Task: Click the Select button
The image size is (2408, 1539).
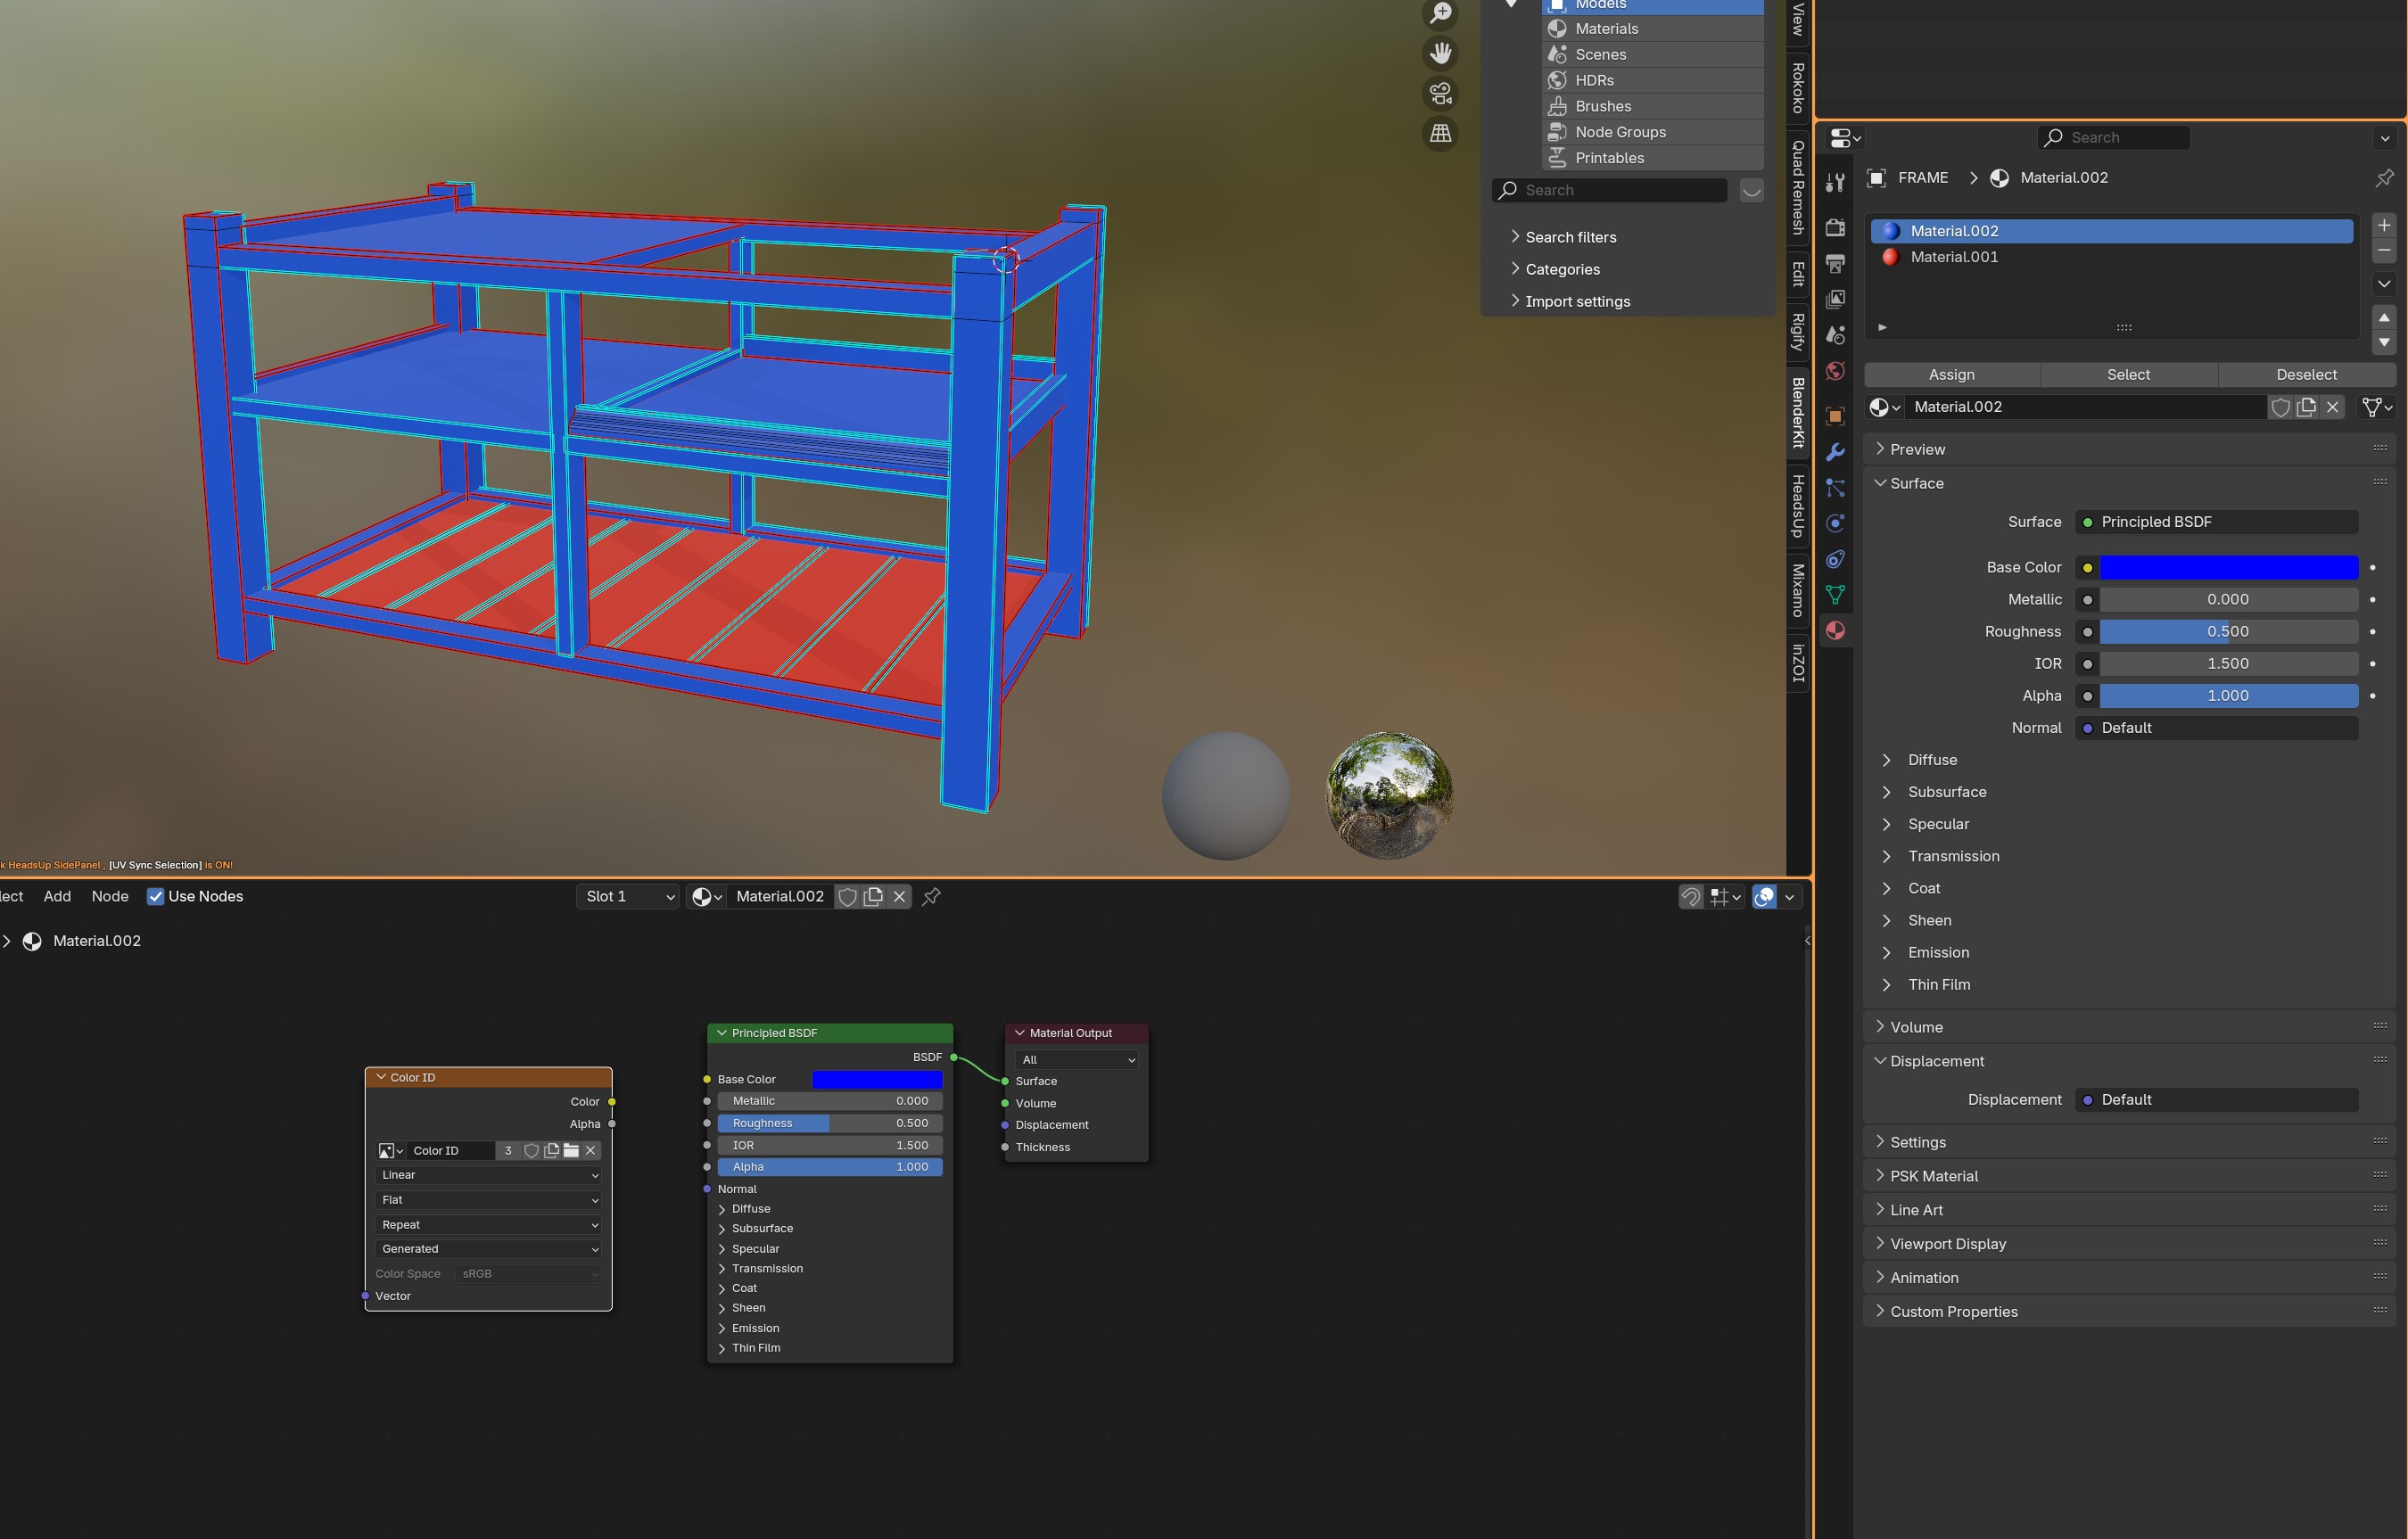Action: [2128, 375]
